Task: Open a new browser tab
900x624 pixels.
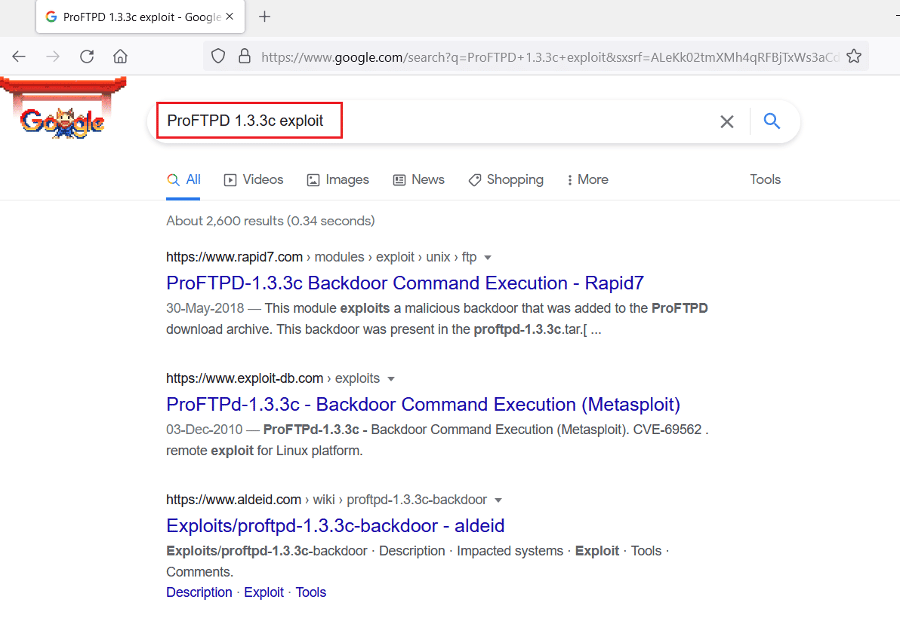Action: (265, 17)
